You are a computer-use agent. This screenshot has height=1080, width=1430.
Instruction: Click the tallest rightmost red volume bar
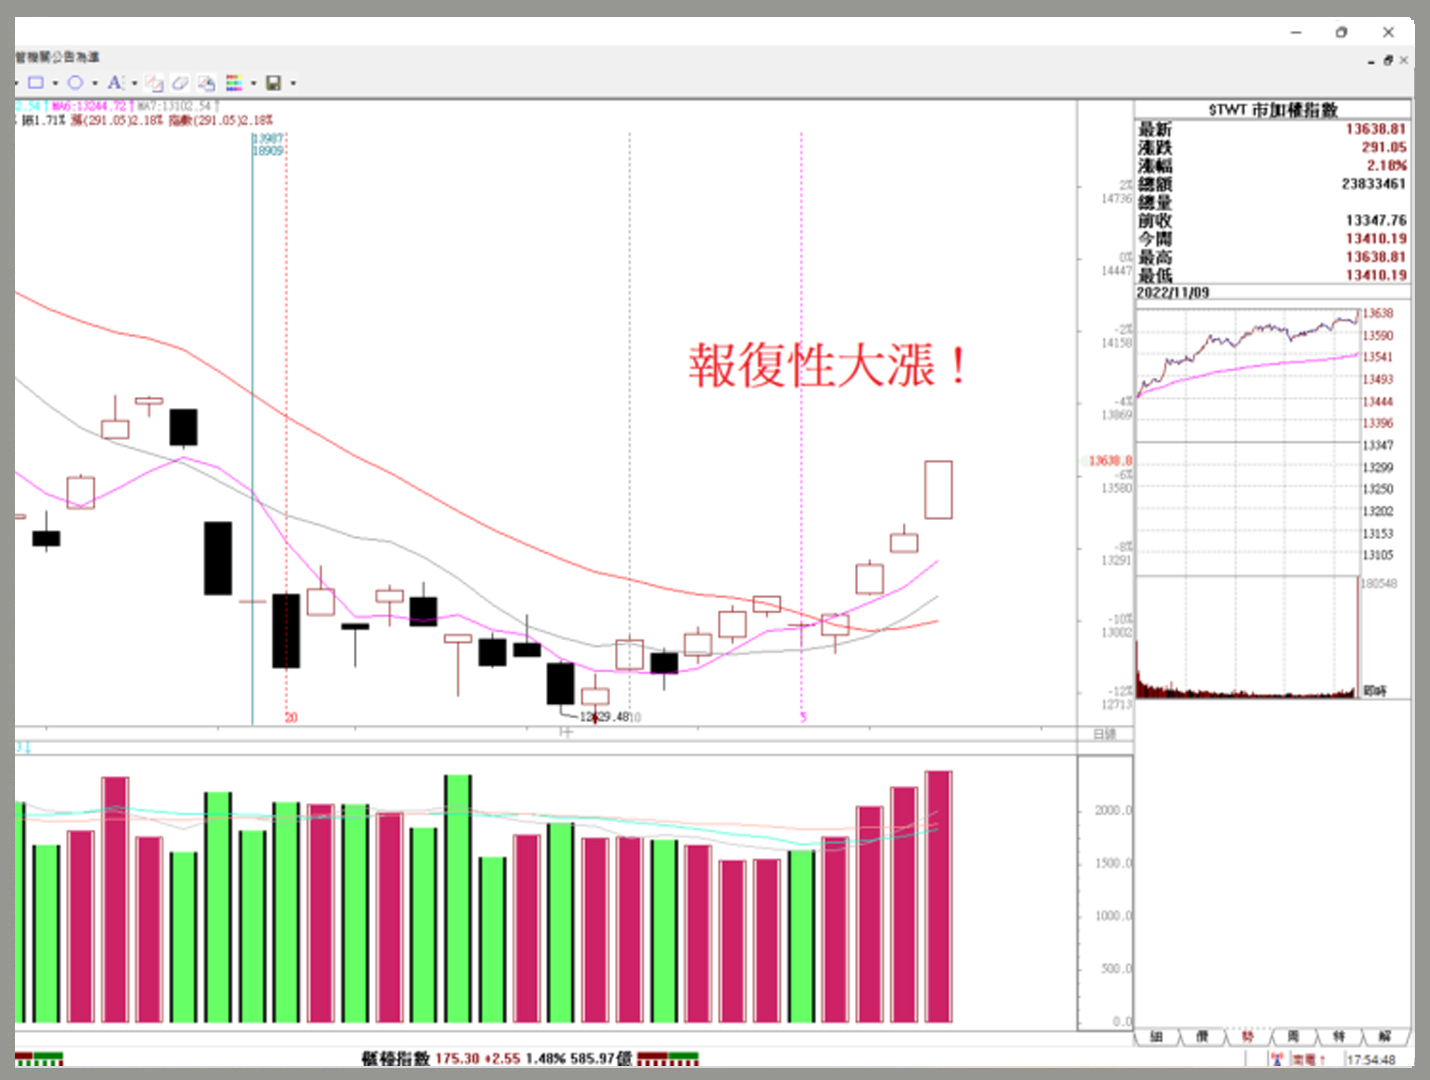pyautogui.click(x=938, y=897)
